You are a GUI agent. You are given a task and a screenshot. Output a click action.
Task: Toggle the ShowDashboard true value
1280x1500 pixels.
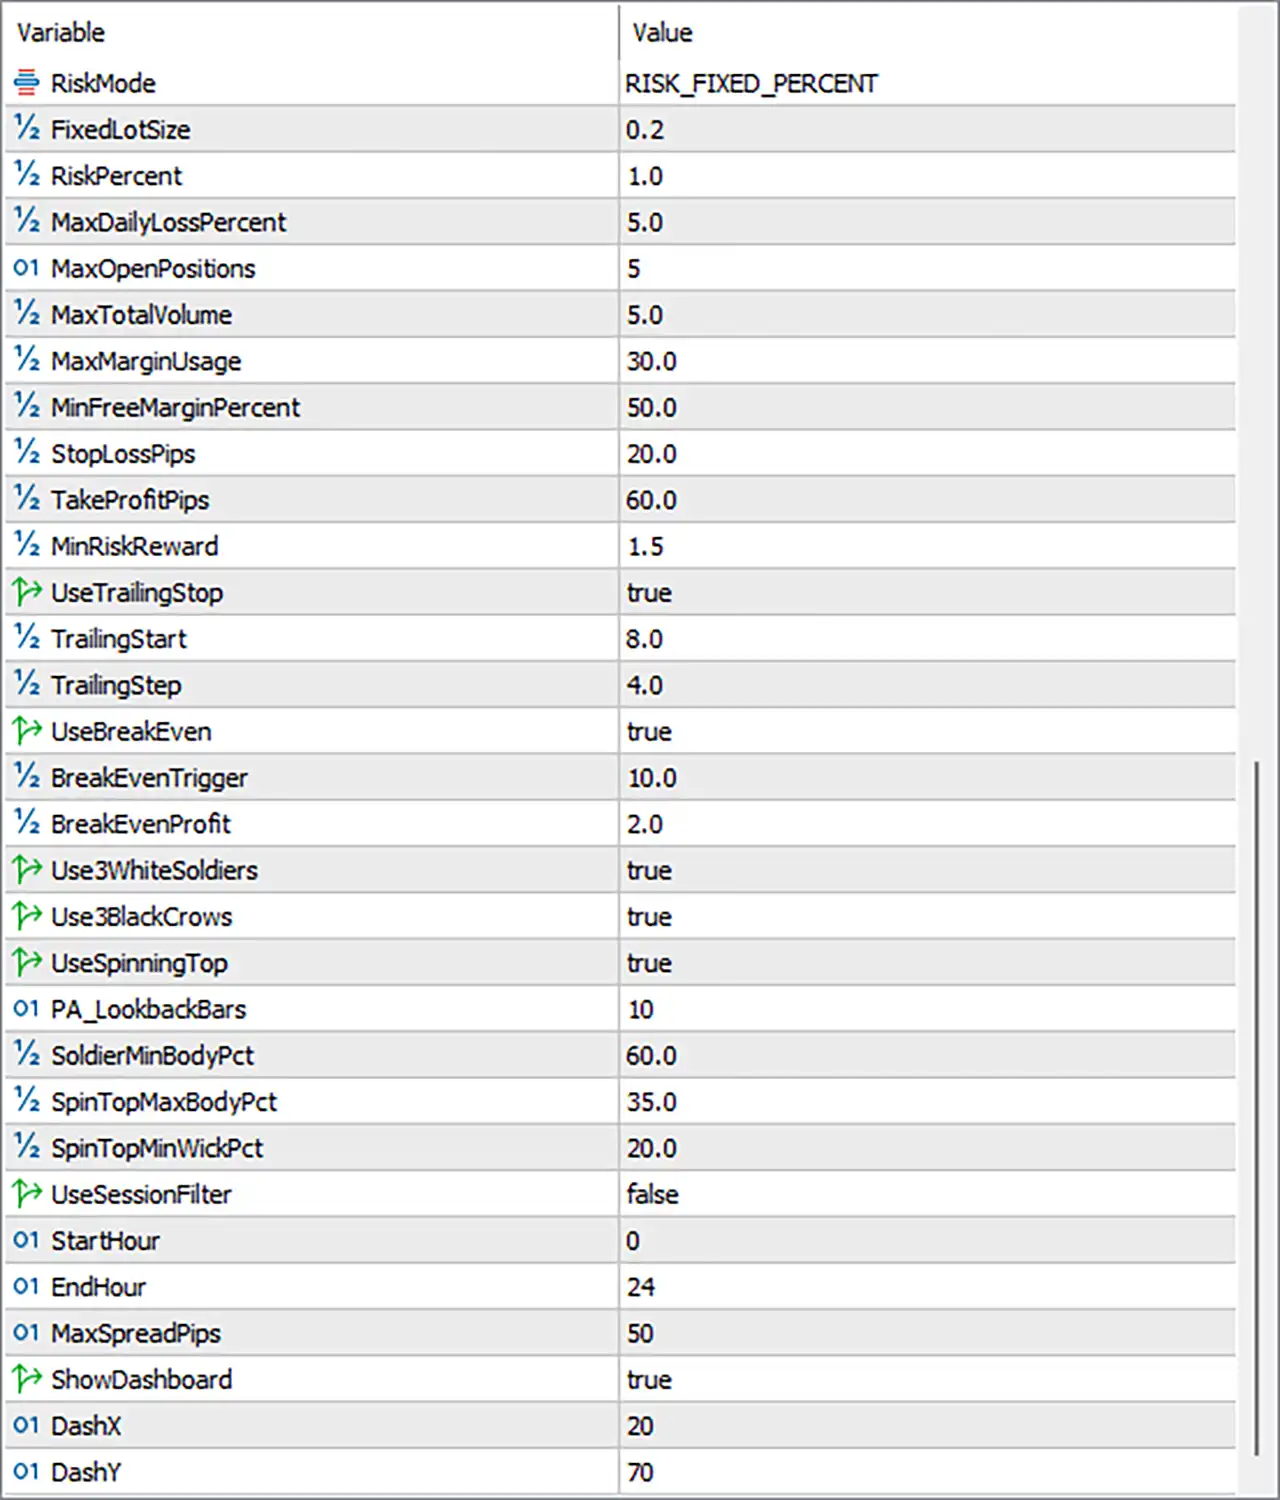[927, 1379]
